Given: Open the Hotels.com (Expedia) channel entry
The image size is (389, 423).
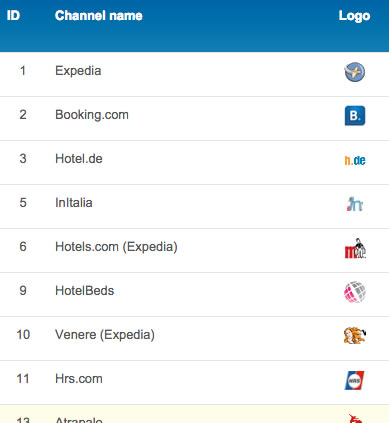Looking at the screenshot, I should click(116, 247).
